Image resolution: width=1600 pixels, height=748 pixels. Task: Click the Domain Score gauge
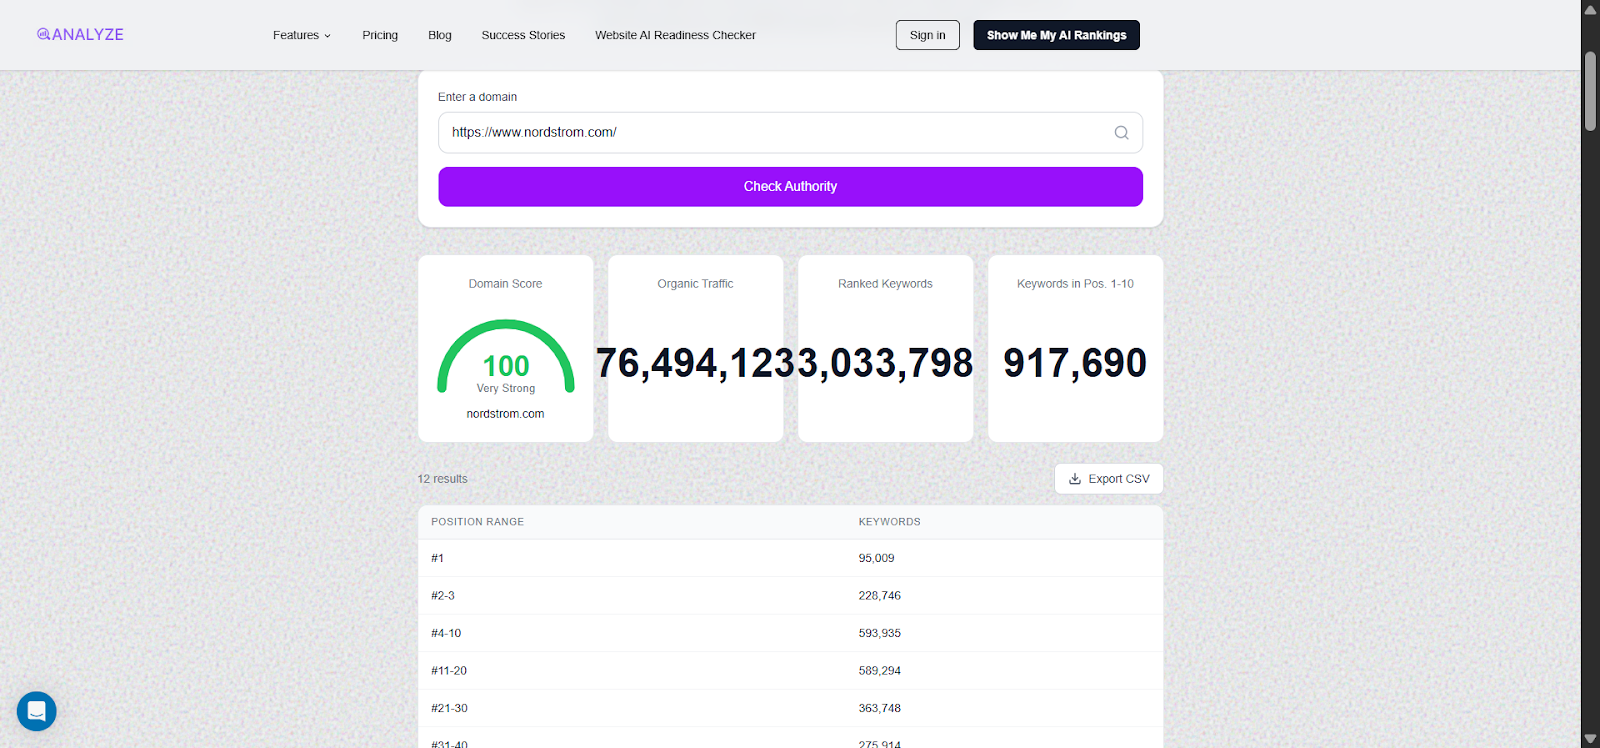tap(506, 357)
